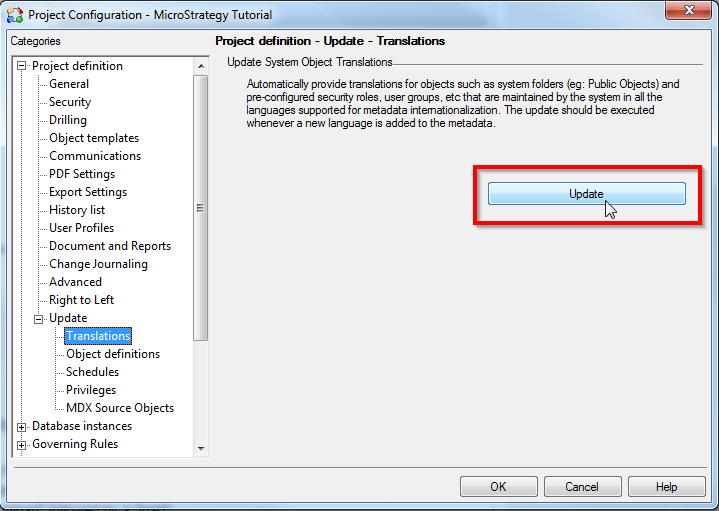Select the Security category
The height and width of the screenshot is (511, 719).
point(70,102)
